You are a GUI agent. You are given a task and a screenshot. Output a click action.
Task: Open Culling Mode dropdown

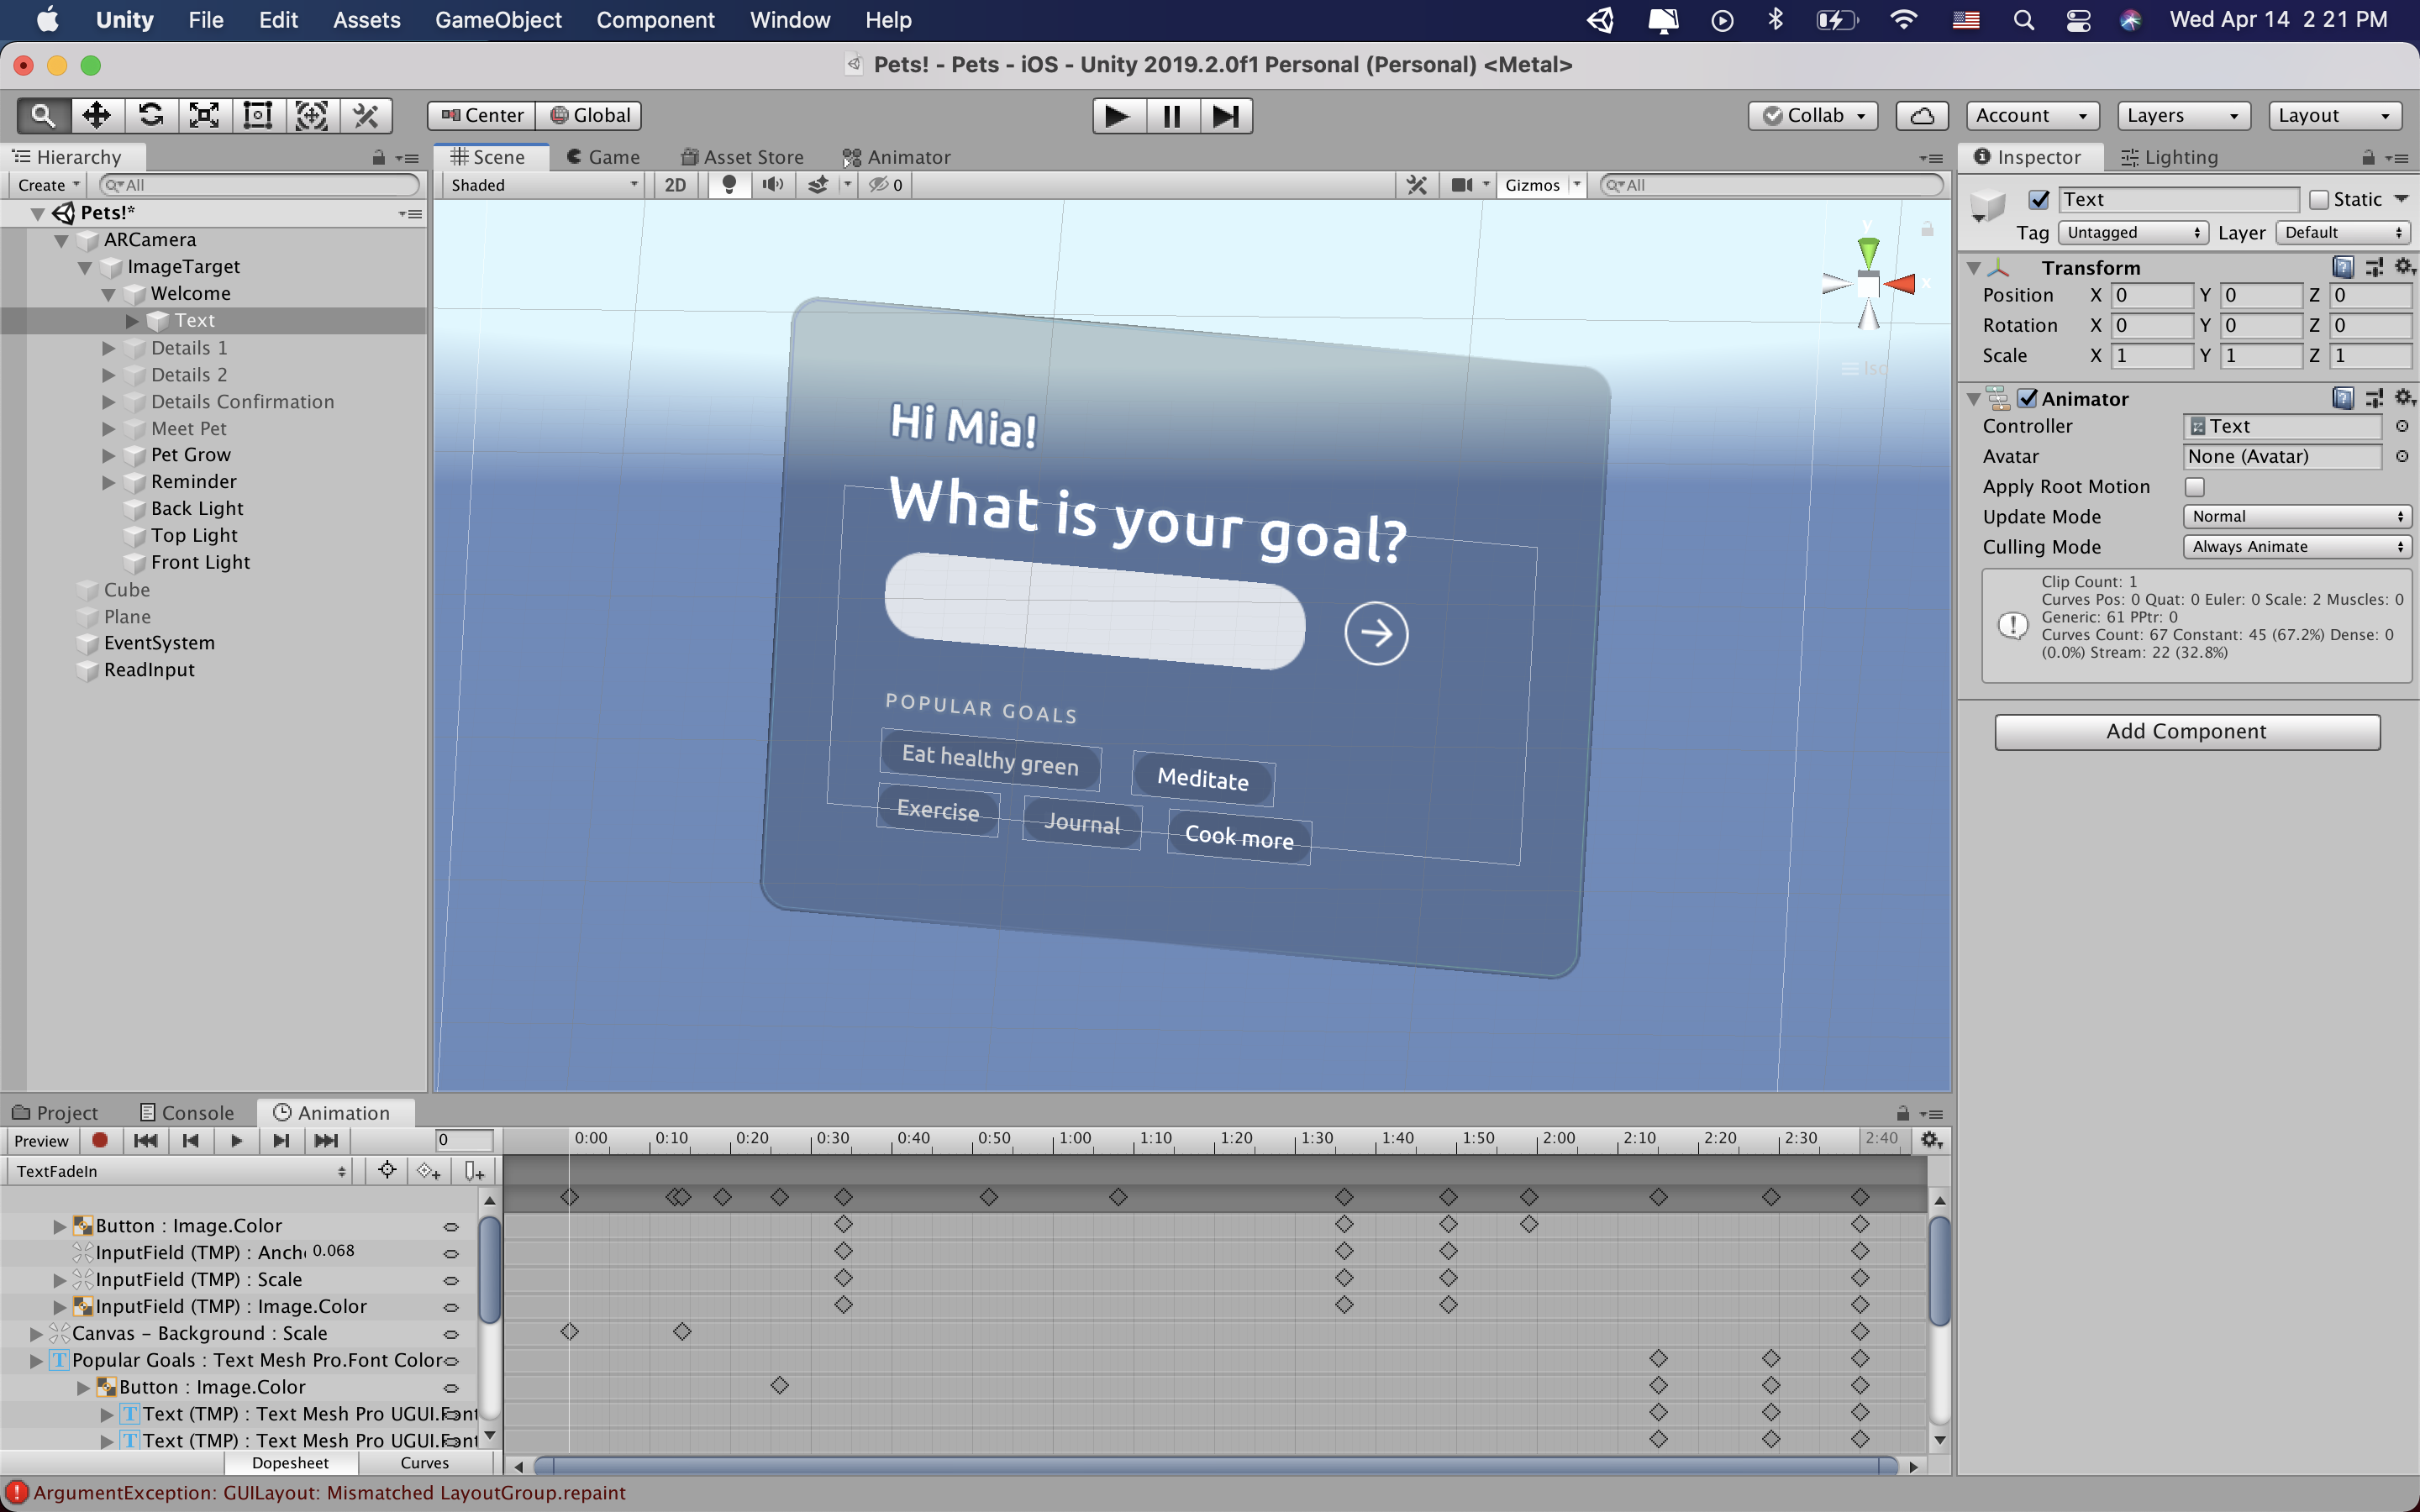(x=2297, y=546)
